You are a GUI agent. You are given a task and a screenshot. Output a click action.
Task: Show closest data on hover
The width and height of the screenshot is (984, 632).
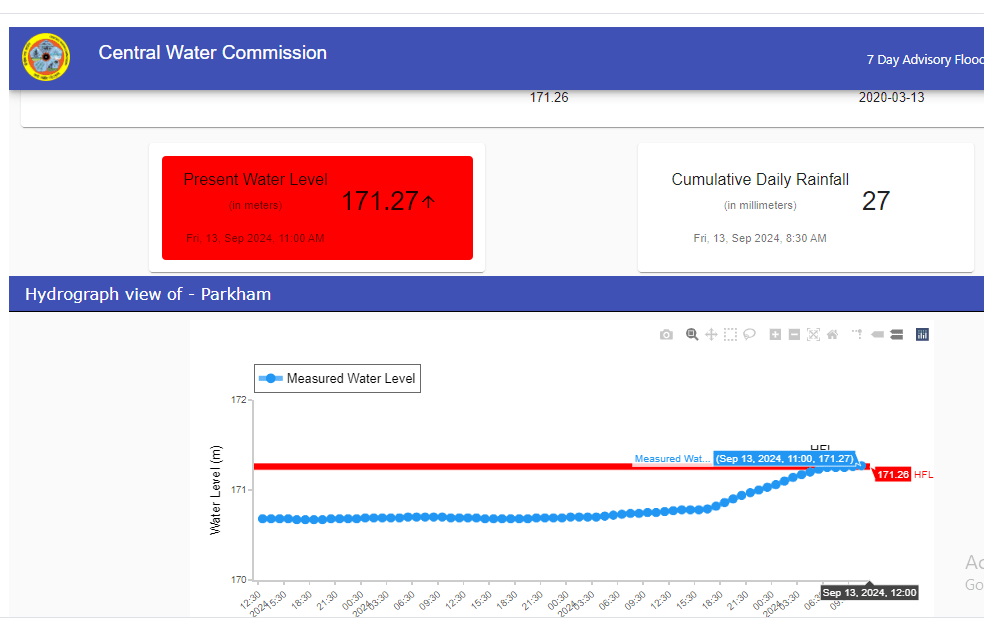tap(877, 335)
